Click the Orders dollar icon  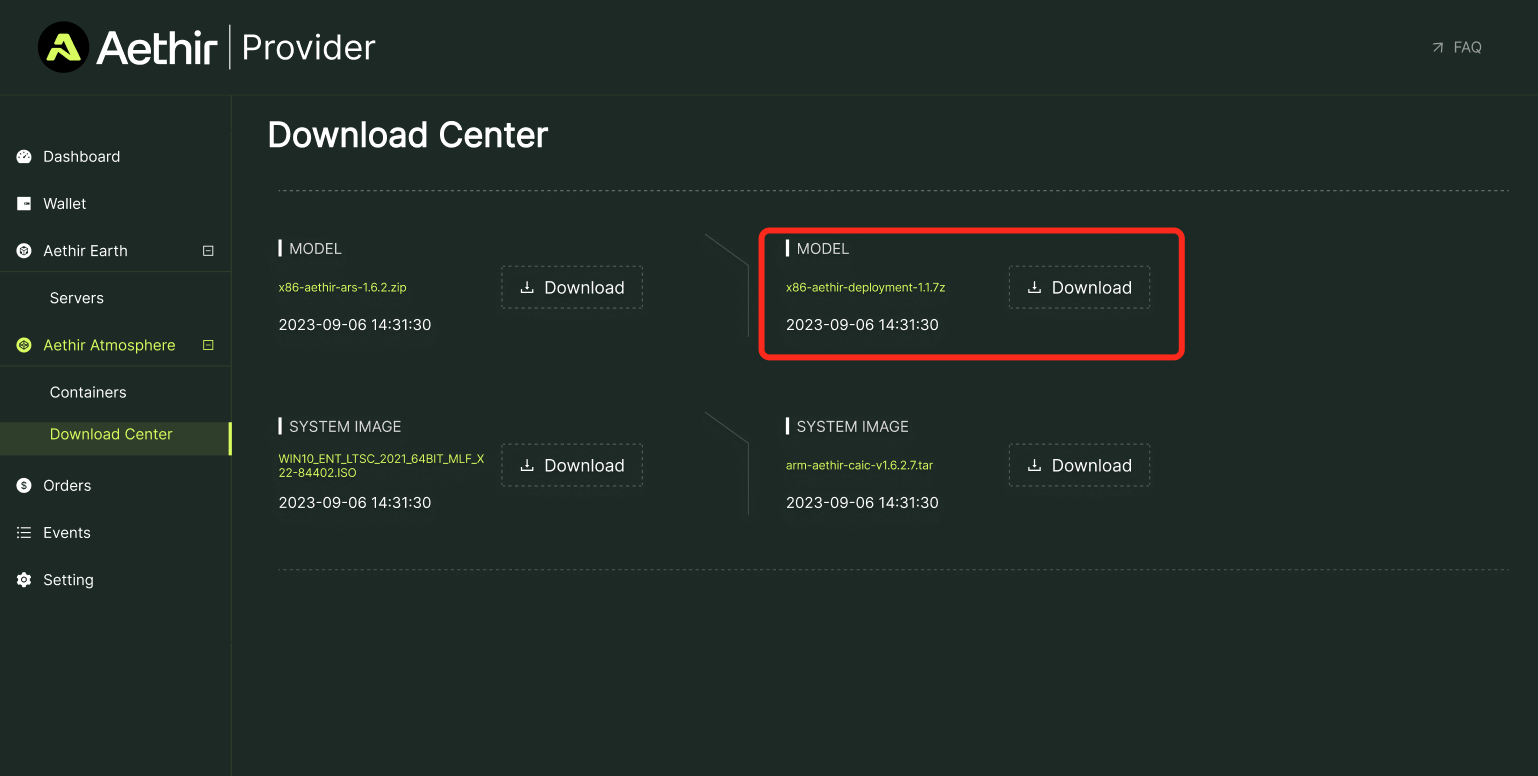click(24, 486)
